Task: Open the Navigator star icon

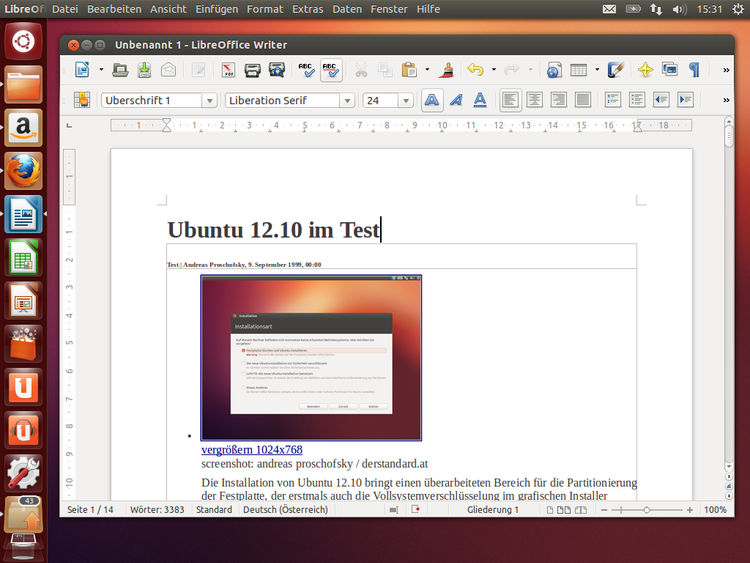Action: click(645, 70)
